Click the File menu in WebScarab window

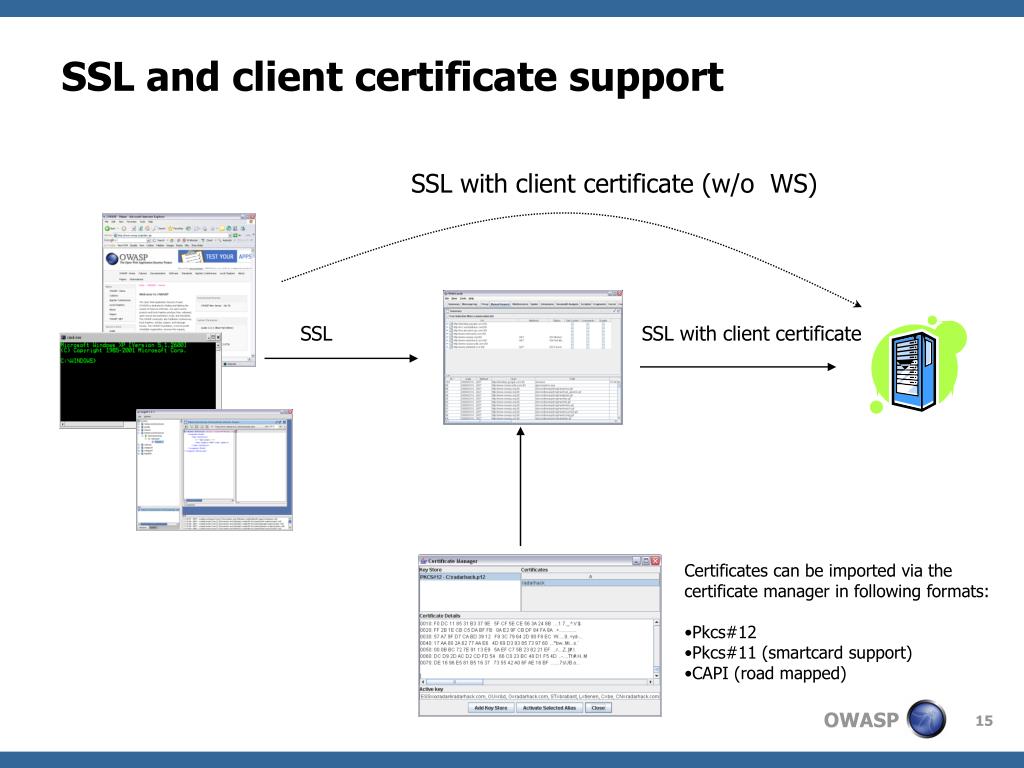coord(447,298)
